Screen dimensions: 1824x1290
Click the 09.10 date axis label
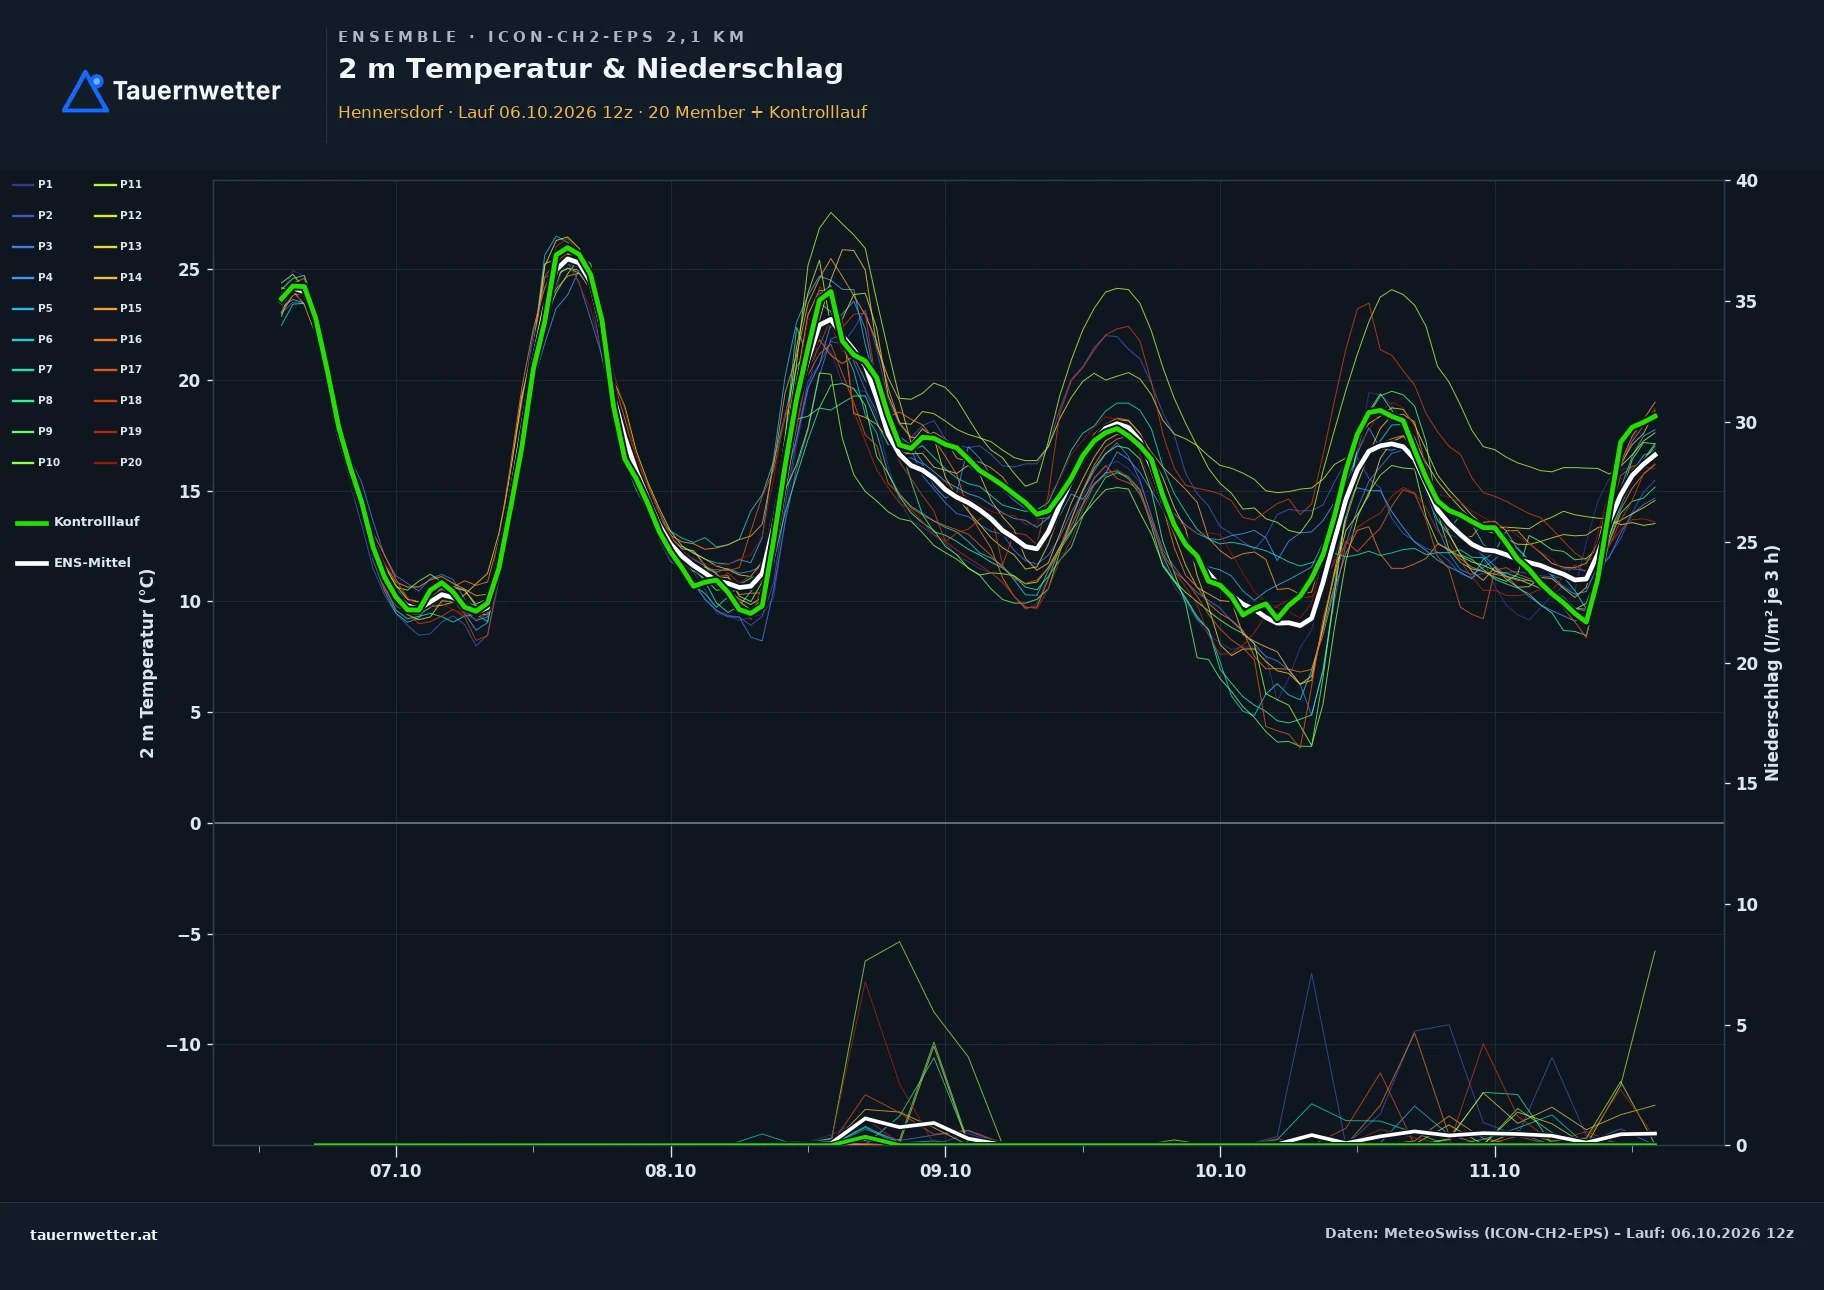tap(945, 1171)
